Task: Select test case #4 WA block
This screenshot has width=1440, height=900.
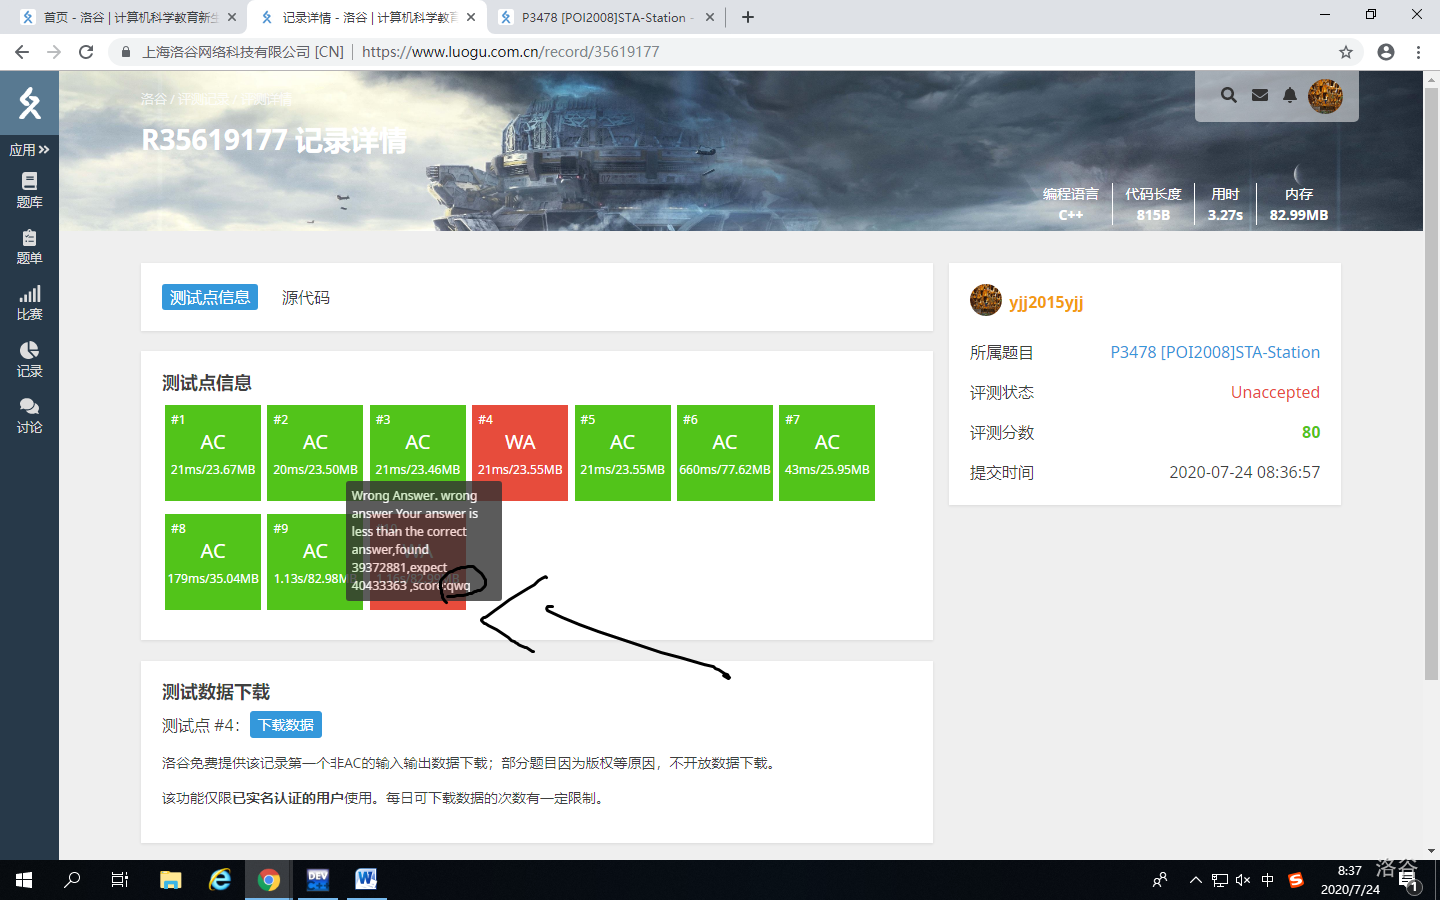Action: (520, 453)
